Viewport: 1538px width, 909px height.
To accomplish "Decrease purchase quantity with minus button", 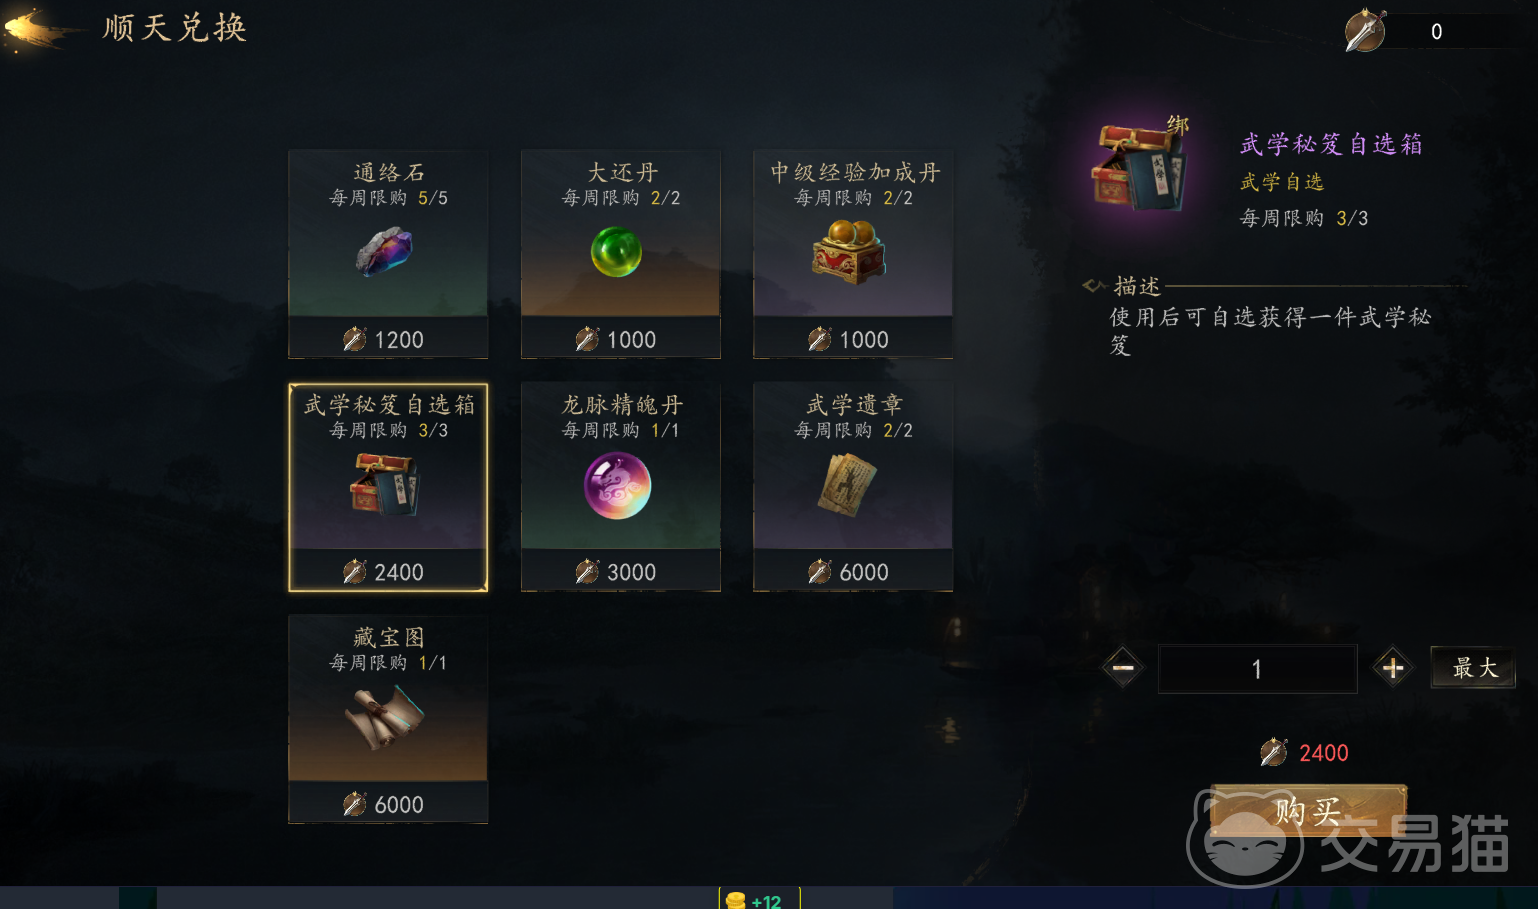I will 1123,668.
